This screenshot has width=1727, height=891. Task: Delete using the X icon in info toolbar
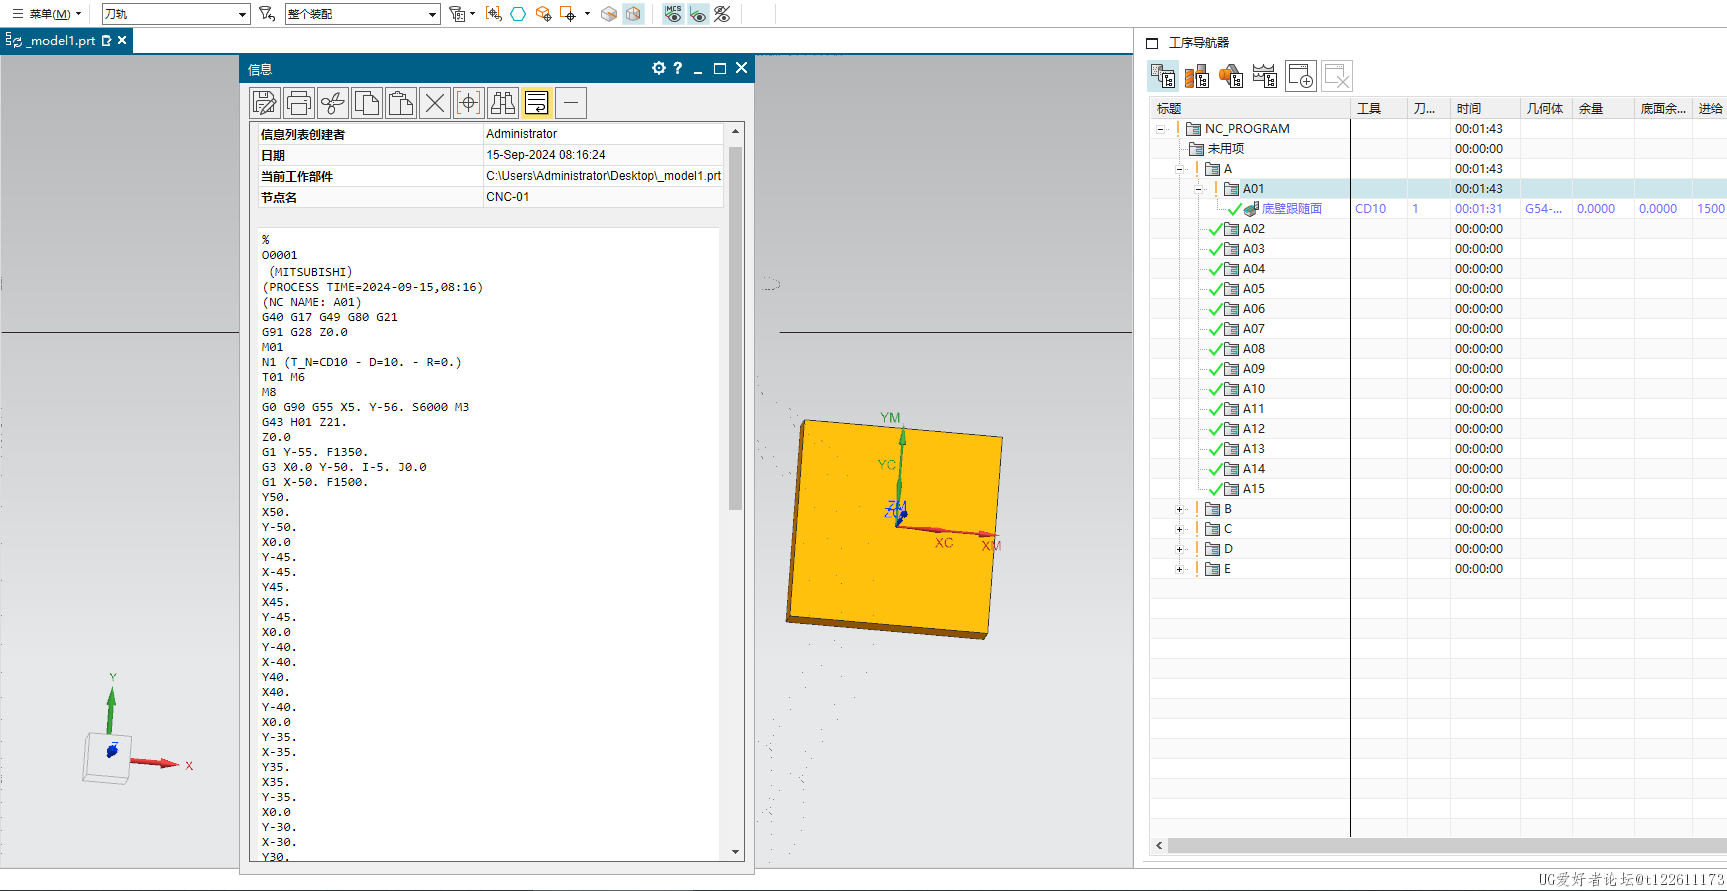[435, 103]
